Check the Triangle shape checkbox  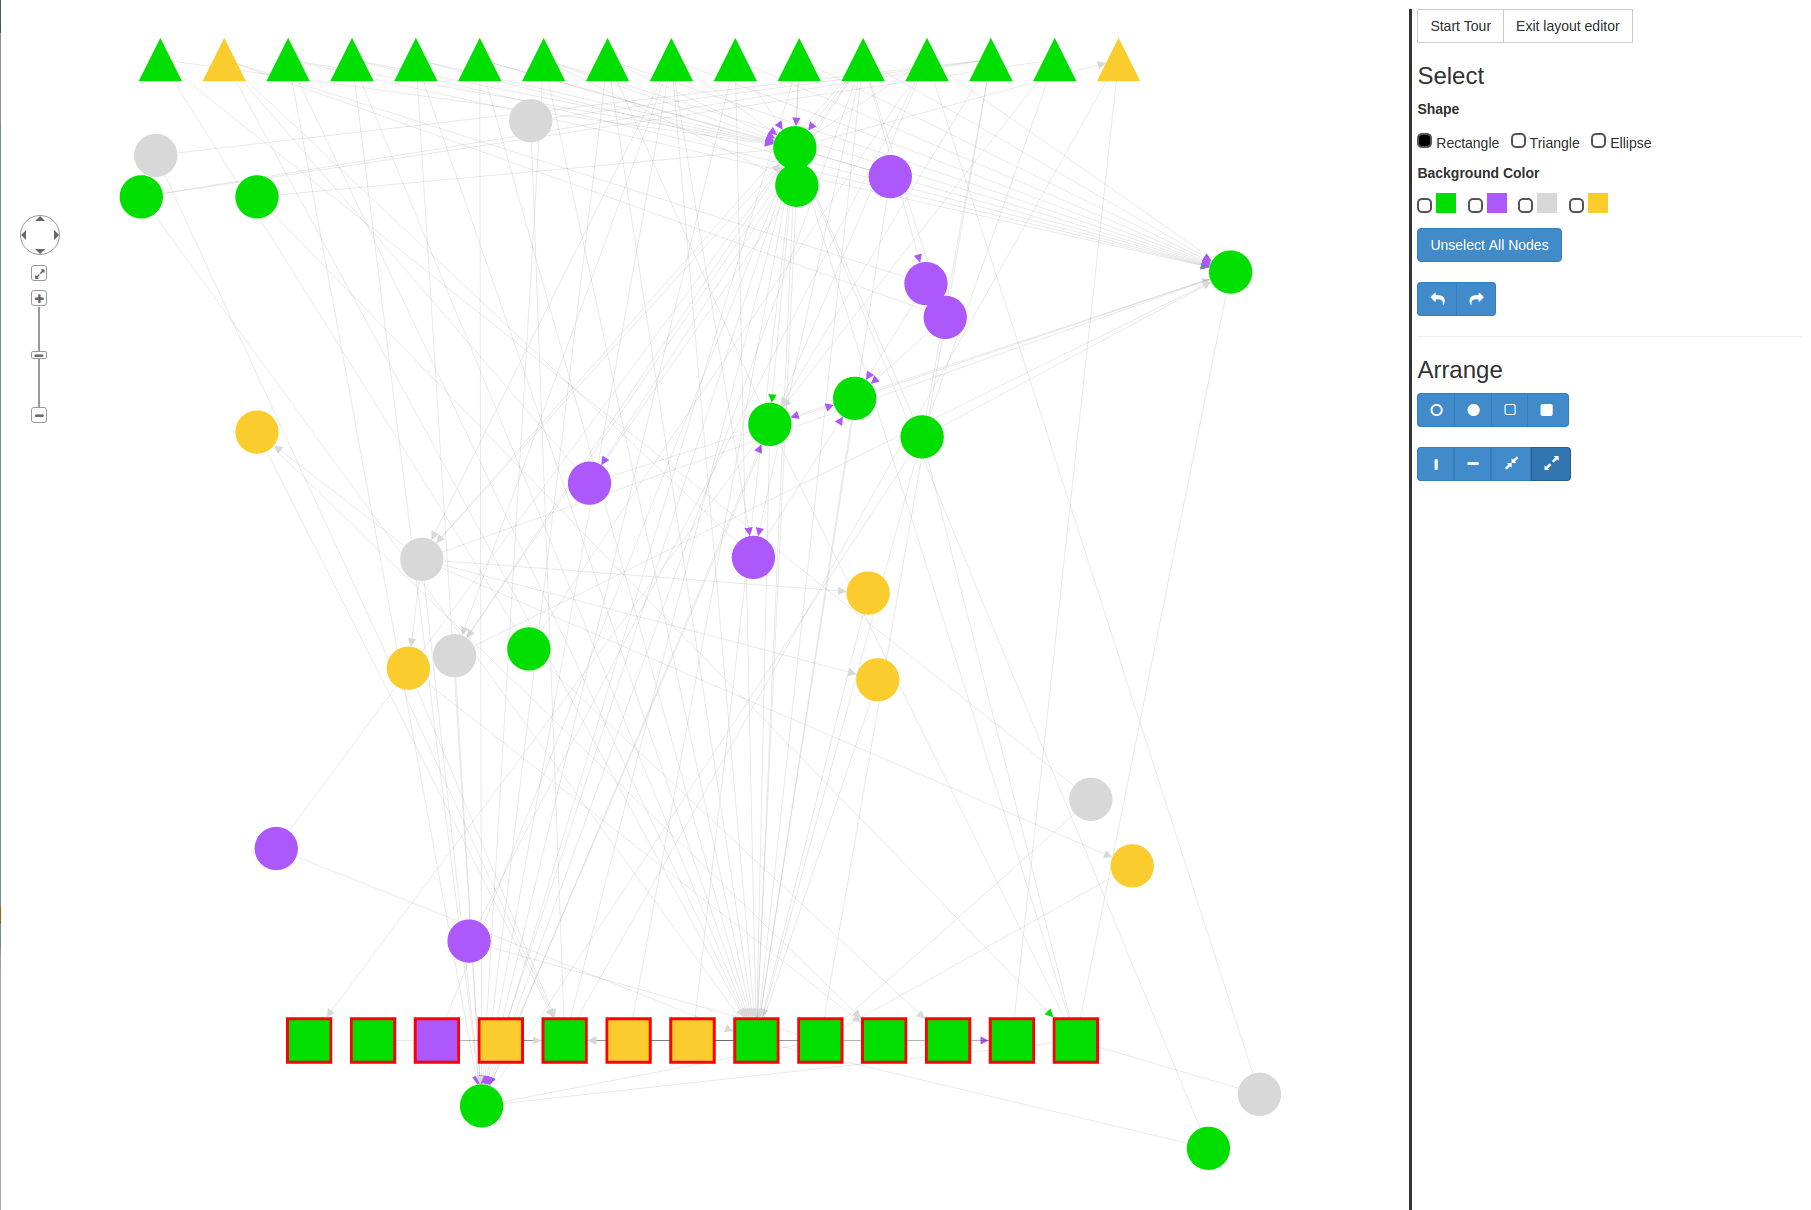click(x=1518, y=141)
